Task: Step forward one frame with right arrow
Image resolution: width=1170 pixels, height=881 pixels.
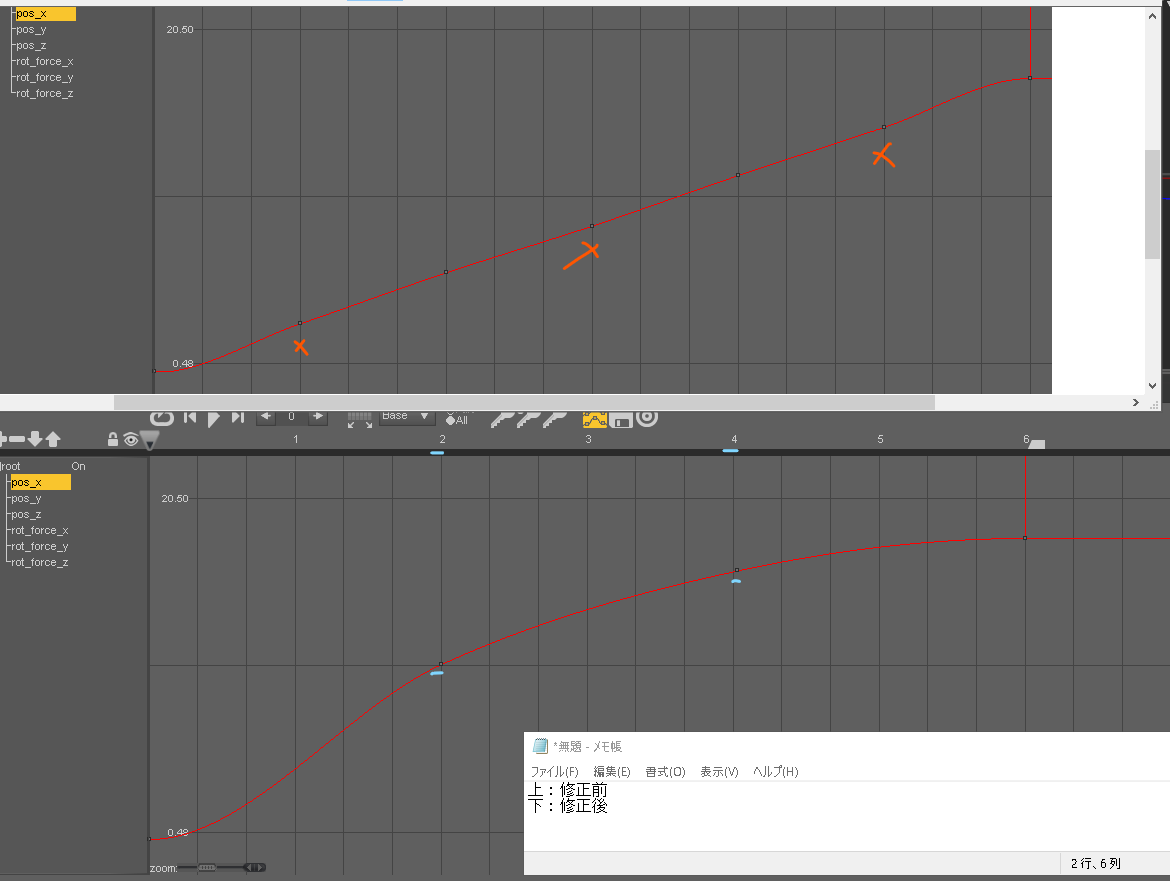Action: [x=318, y=416]
